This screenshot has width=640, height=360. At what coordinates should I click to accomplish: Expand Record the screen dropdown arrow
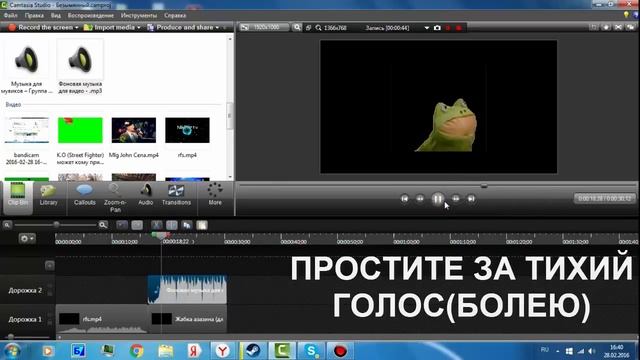[x=76, y=27]
